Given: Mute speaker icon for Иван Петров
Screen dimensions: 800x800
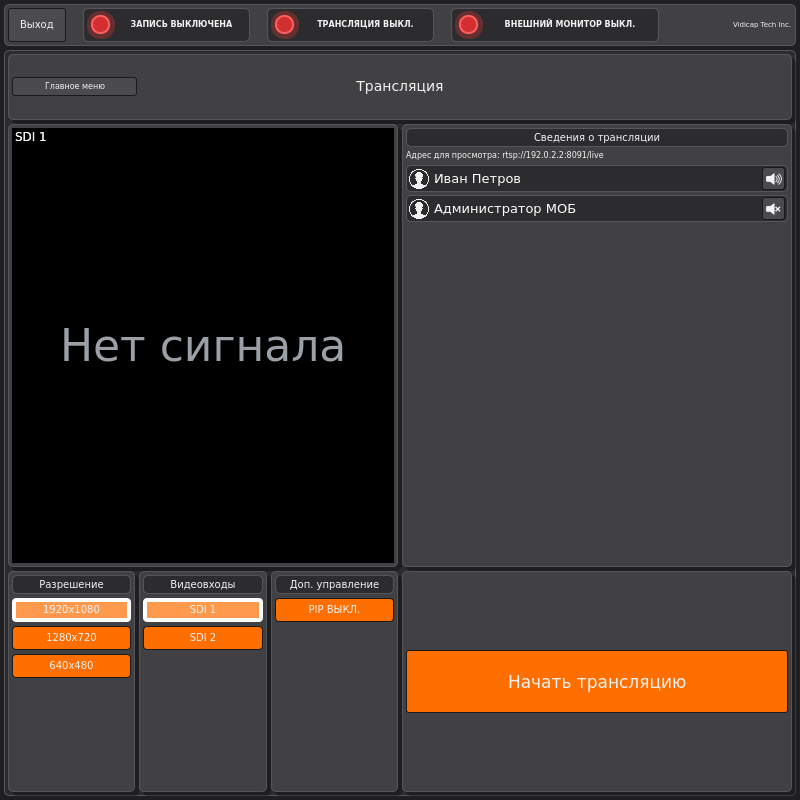Looking at the screenshot, I should click(x=773, y=179).
